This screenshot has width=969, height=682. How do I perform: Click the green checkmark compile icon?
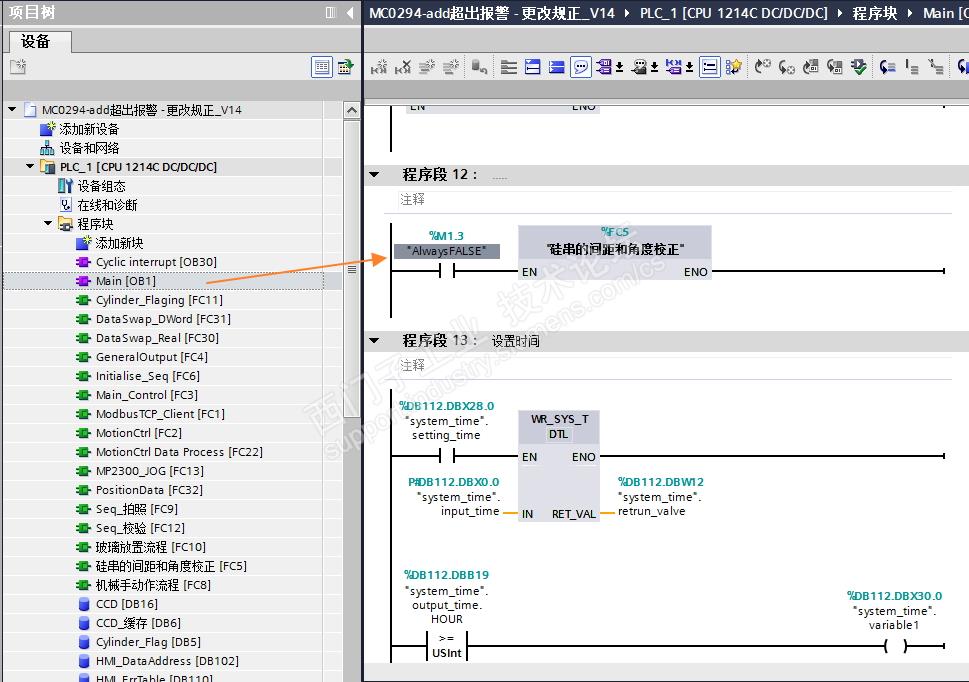click(x=858, y=67)
